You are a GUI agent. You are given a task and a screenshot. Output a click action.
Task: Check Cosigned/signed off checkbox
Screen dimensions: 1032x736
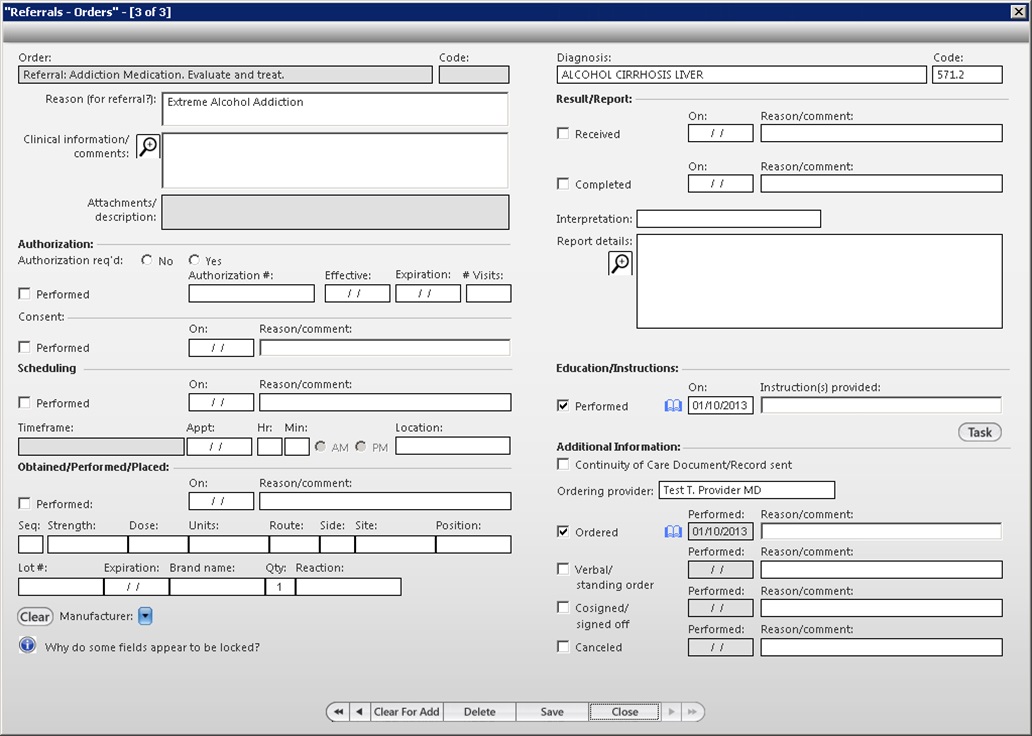tap(563, 607)
